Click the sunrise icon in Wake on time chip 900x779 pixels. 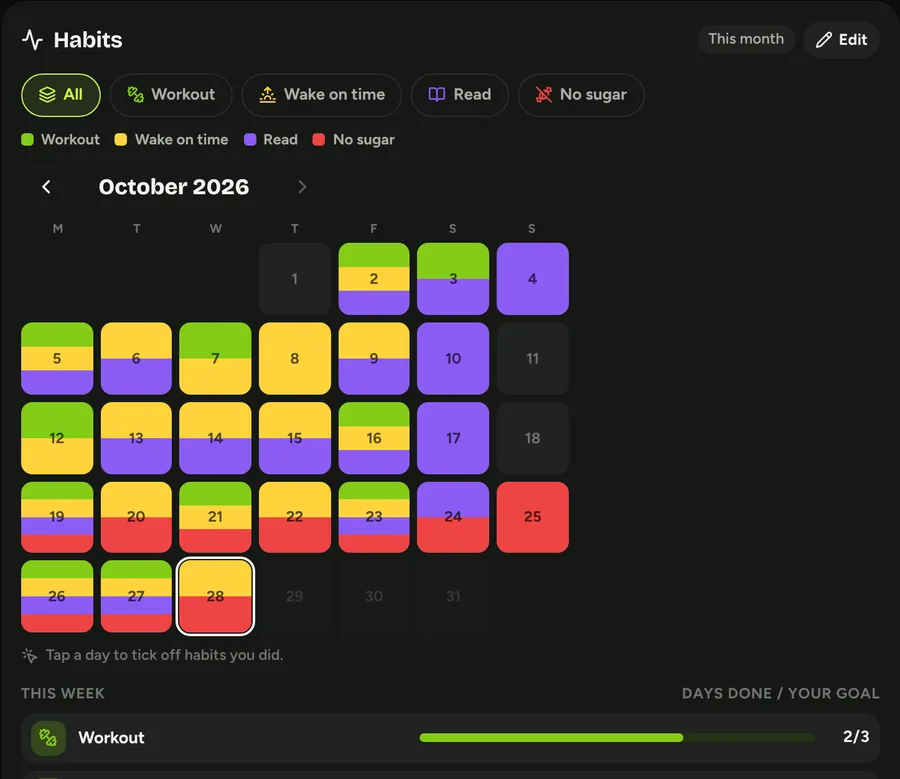(267, 95)
